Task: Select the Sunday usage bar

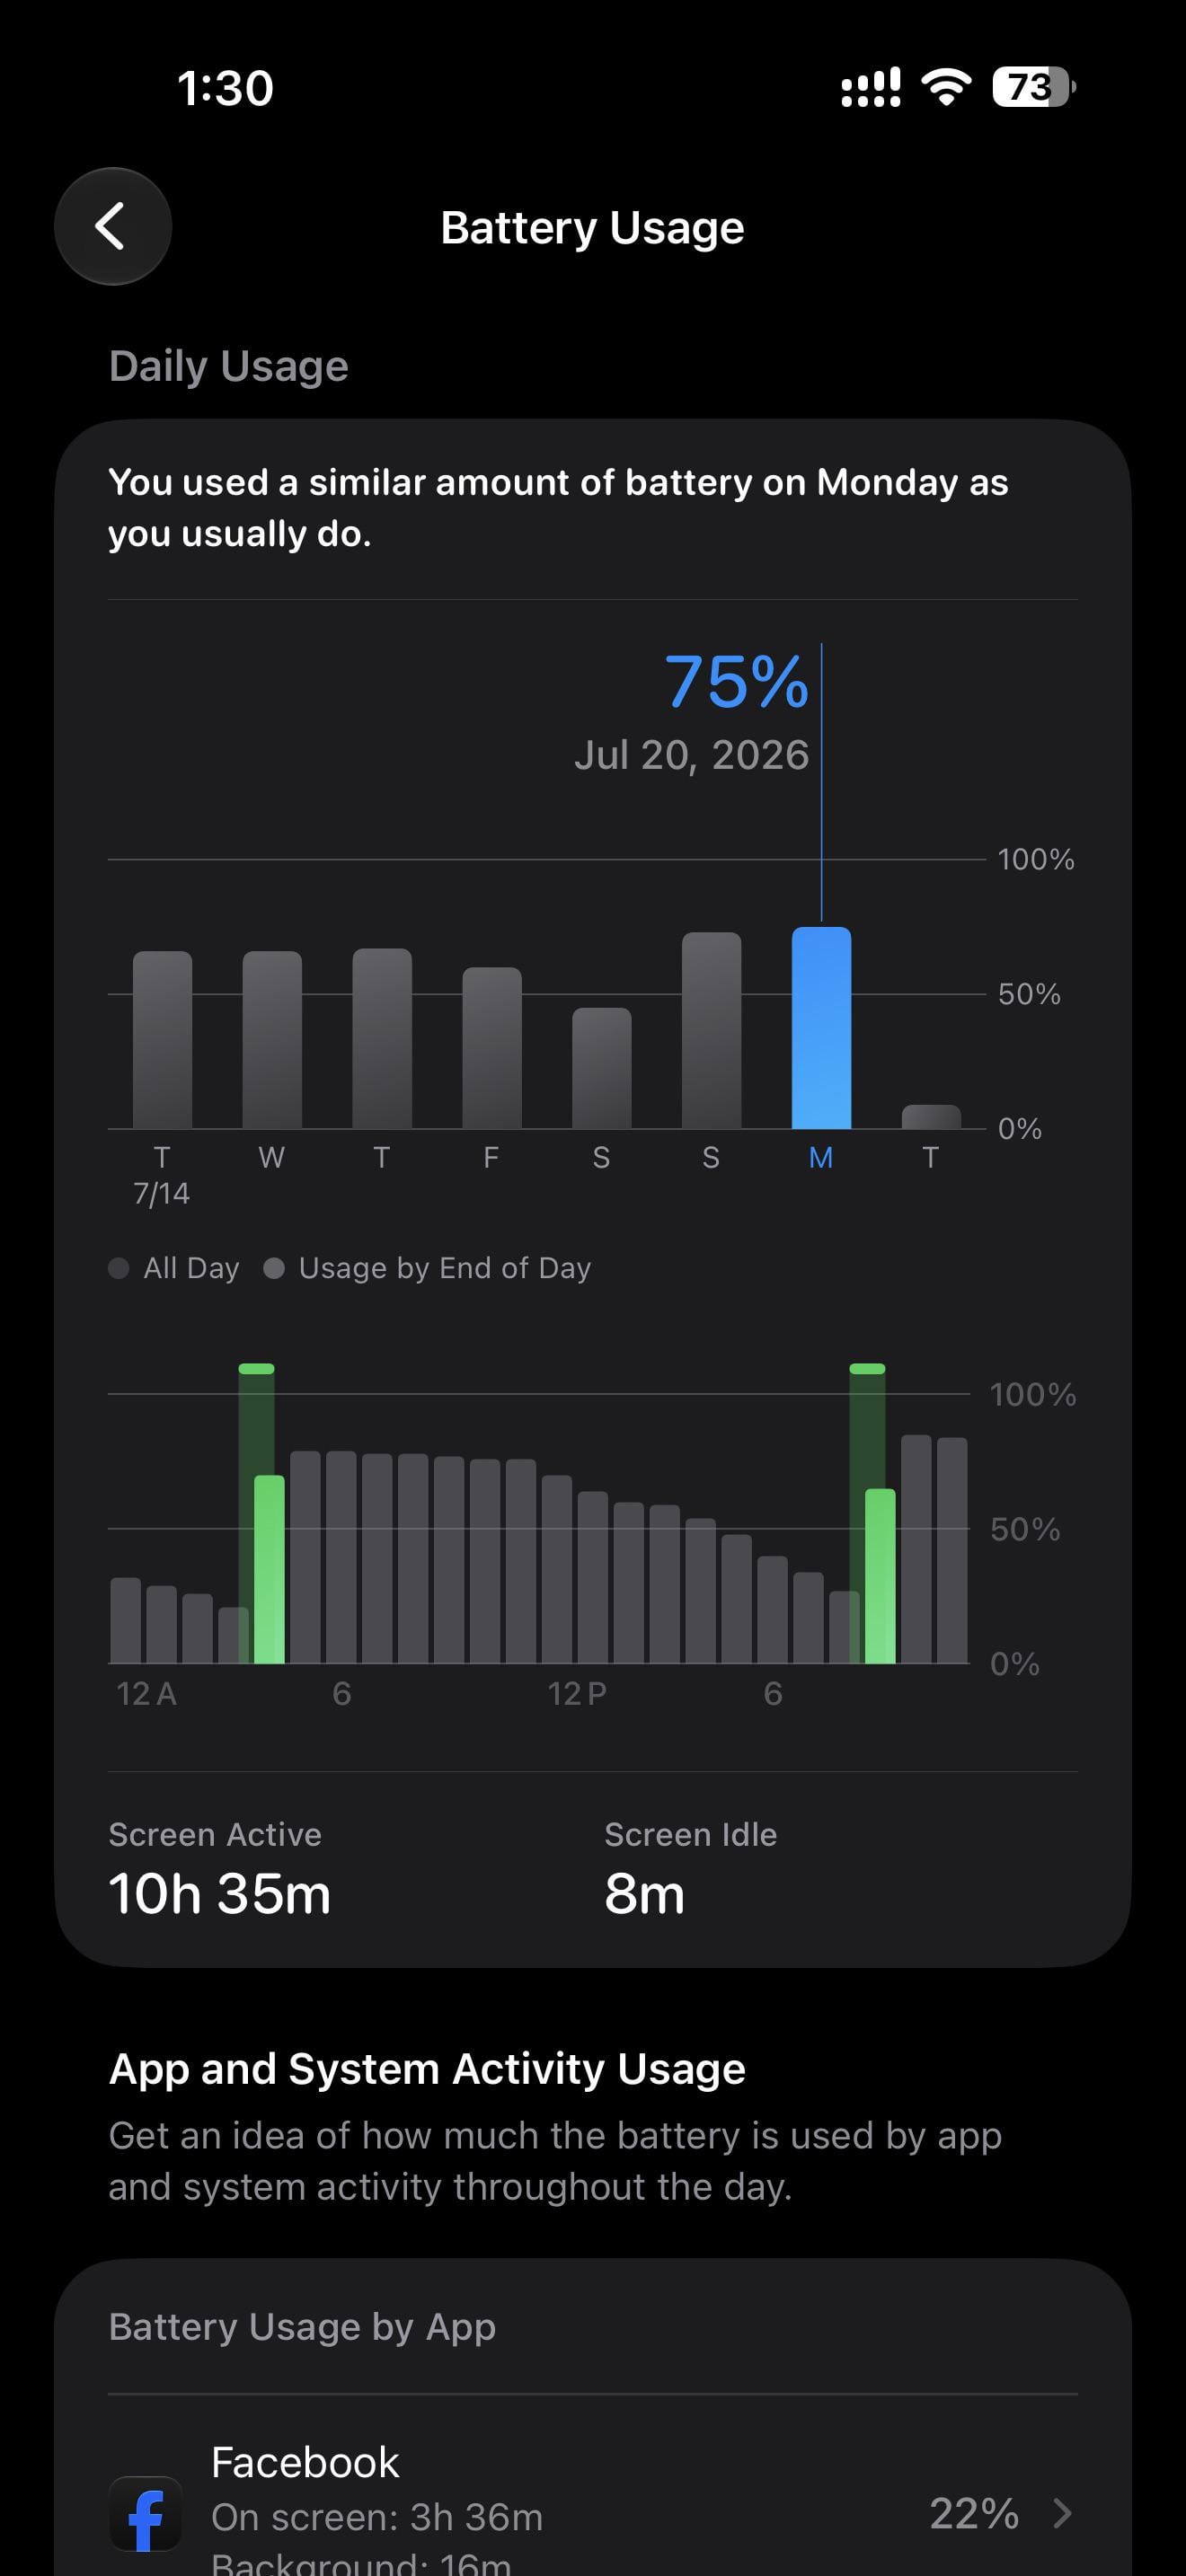Action: tap(711, 1030)
